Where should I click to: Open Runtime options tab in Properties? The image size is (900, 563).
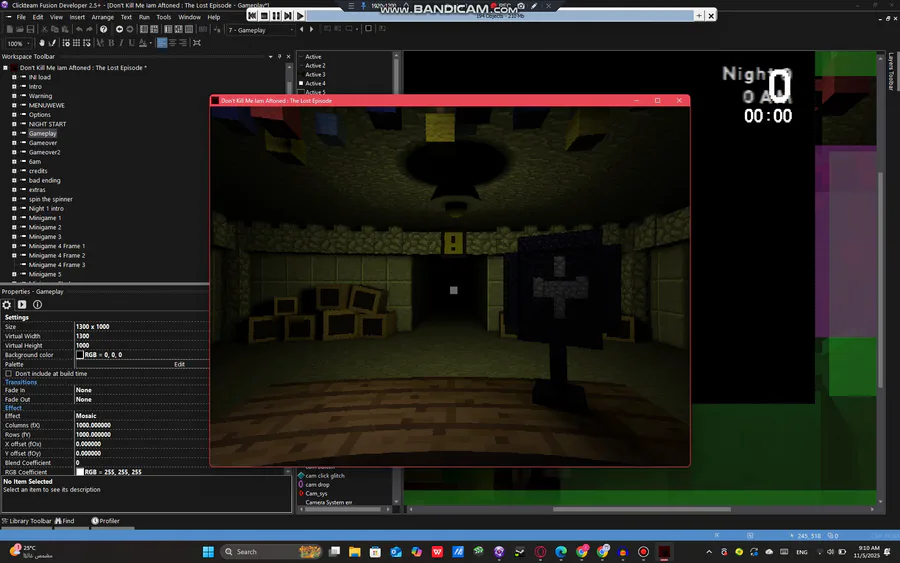[x=22, y=305]
